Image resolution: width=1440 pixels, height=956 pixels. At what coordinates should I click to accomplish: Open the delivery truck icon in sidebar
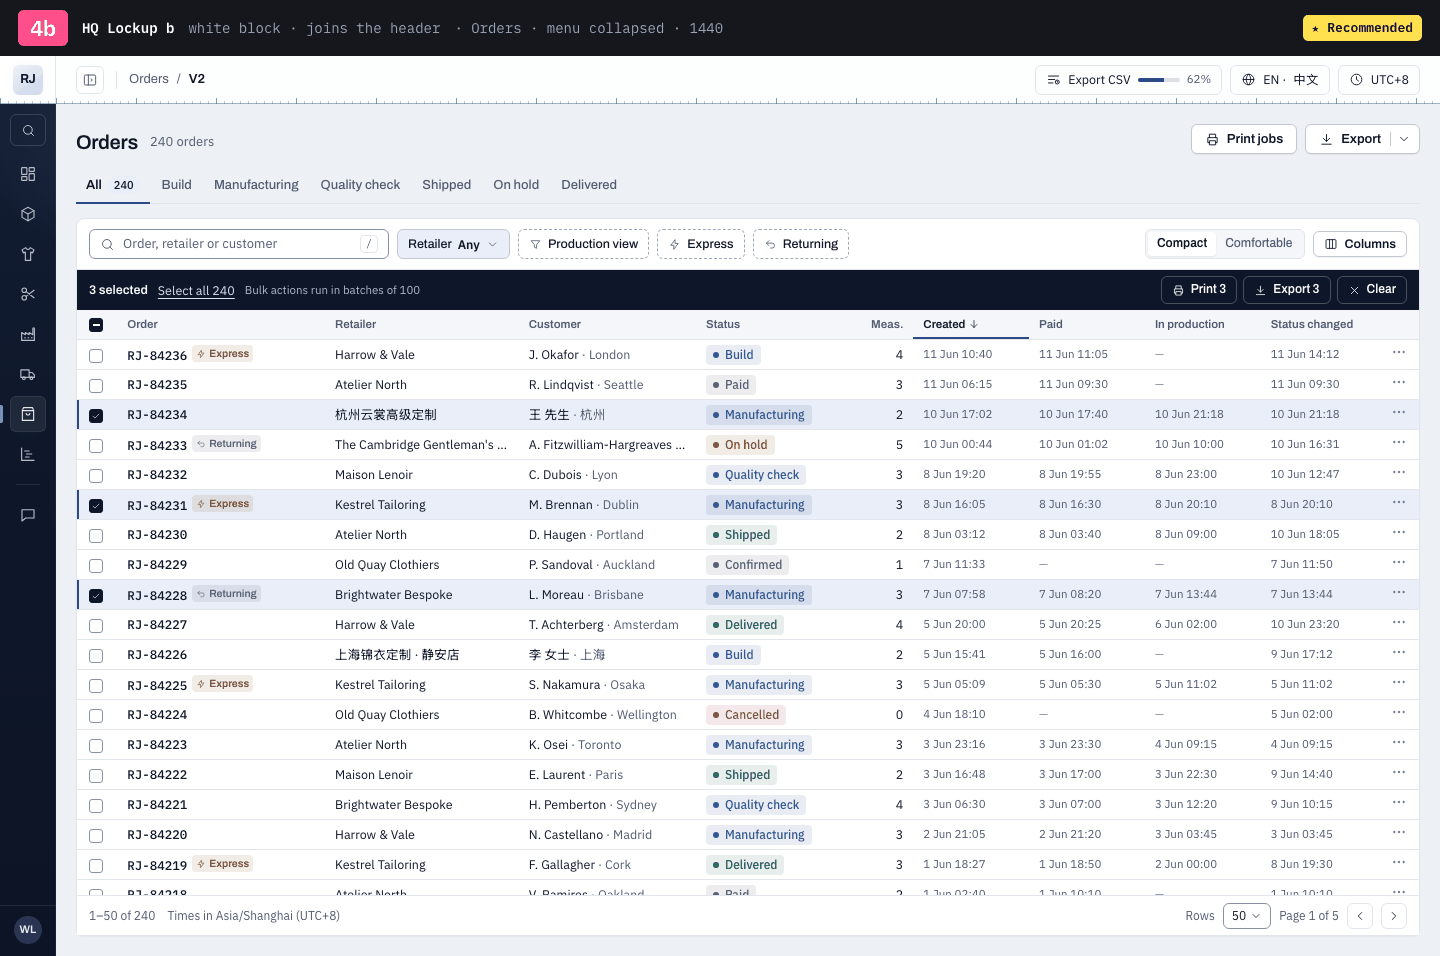(28, 374)
